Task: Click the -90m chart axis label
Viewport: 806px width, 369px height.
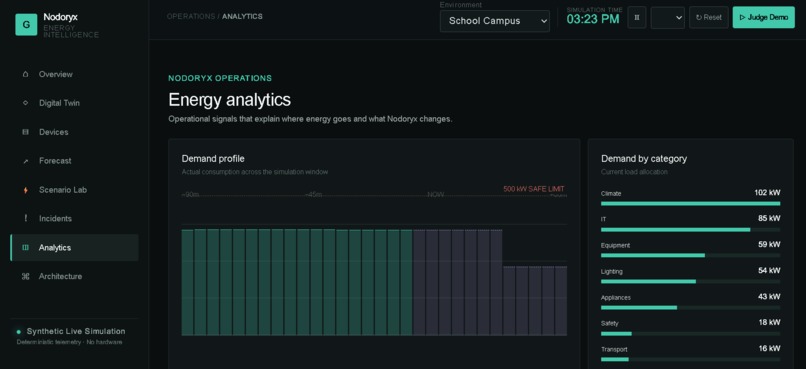Action: click(x=190, y=195)
